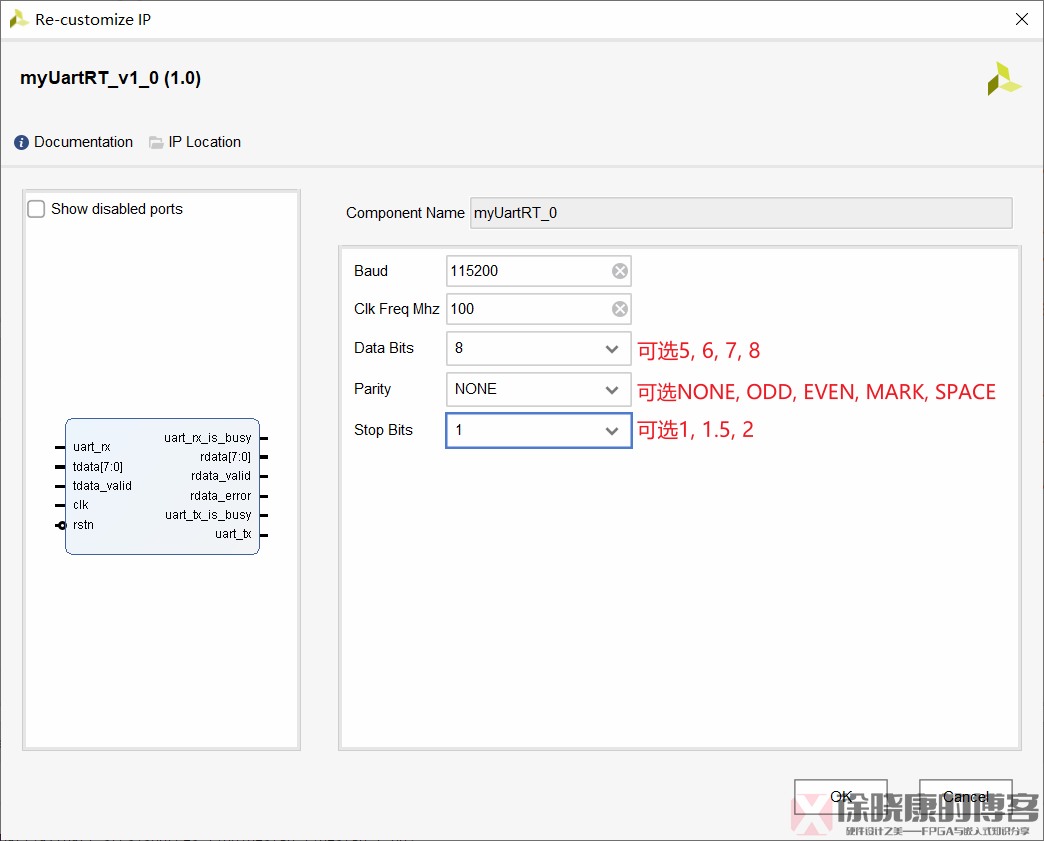Click the Stop Bits label
Screen dimensions: 1044x841
pyautogui.click(x=384, y=430)
